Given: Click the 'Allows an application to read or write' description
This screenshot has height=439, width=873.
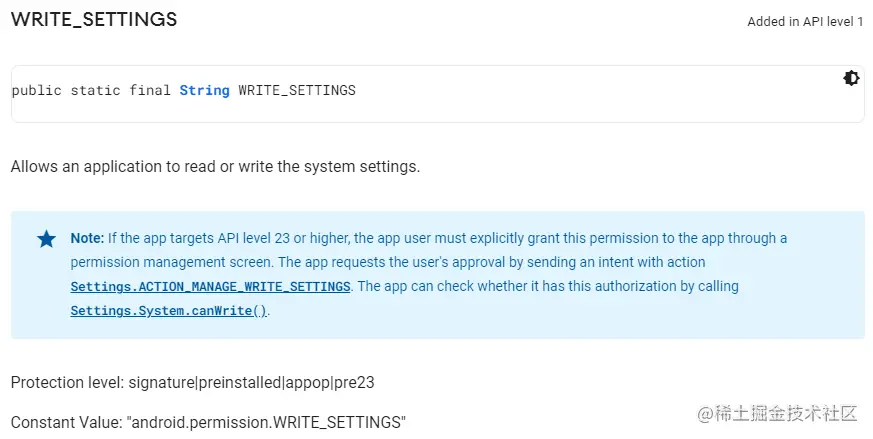Looking at the screenshot, I should [215, 167].
